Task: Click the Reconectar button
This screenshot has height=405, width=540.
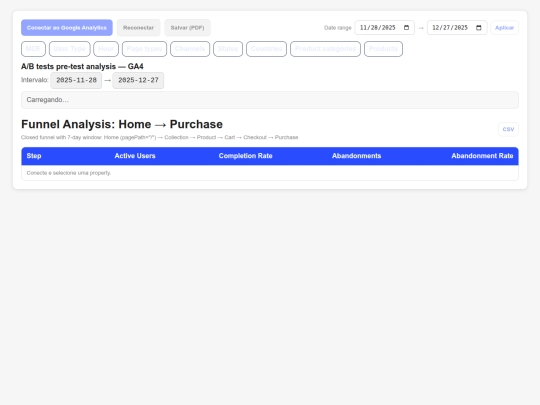Action: [138, 28]
